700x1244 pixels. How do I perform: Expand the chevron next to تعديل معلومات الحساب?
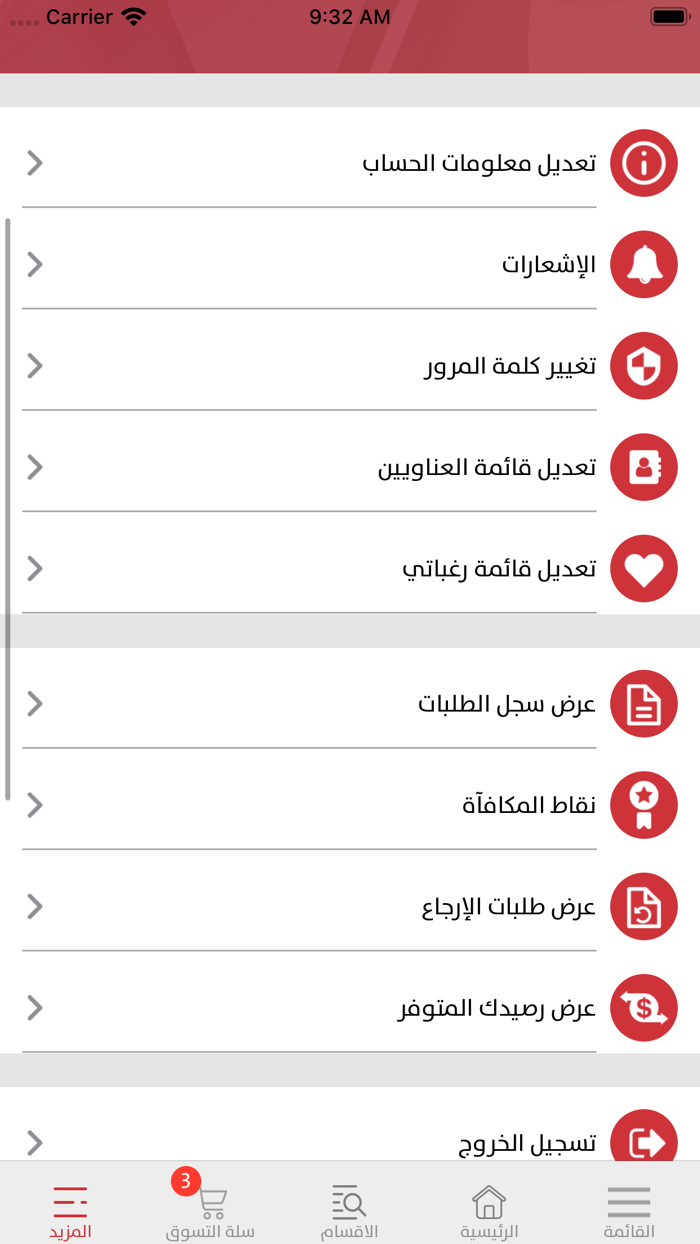[34, 163]
